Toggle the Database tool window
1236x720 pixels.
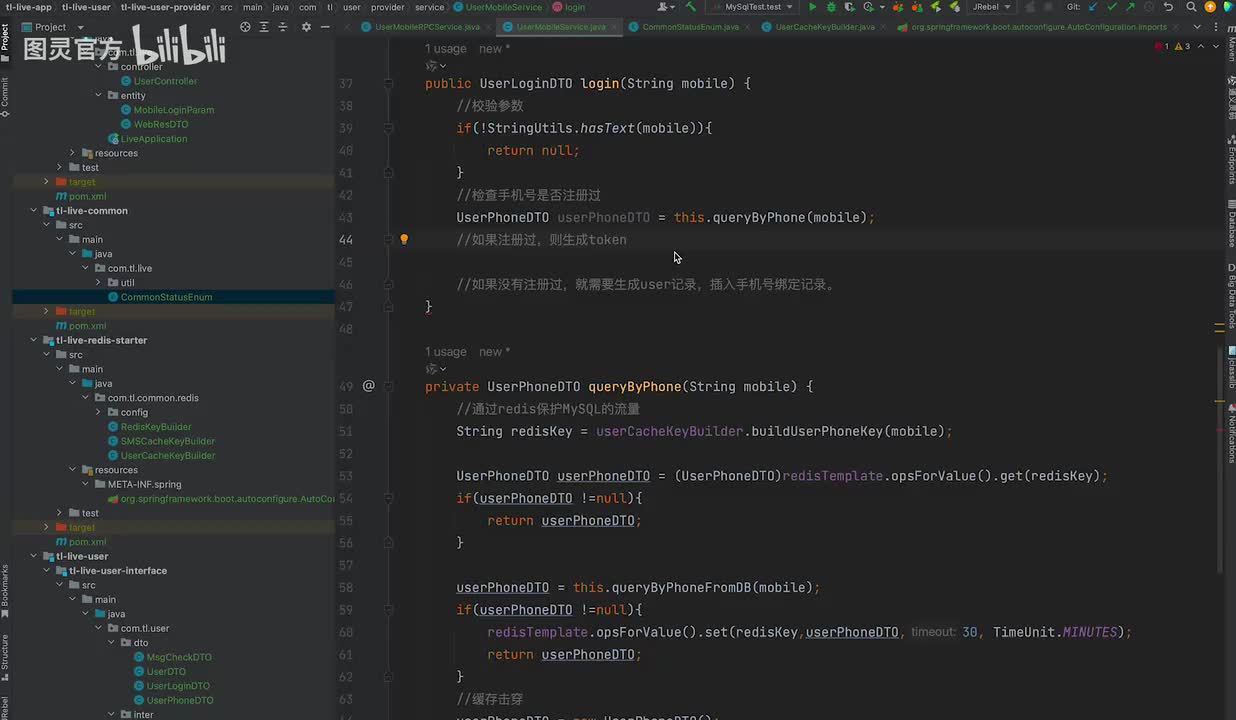(1231, 225)
